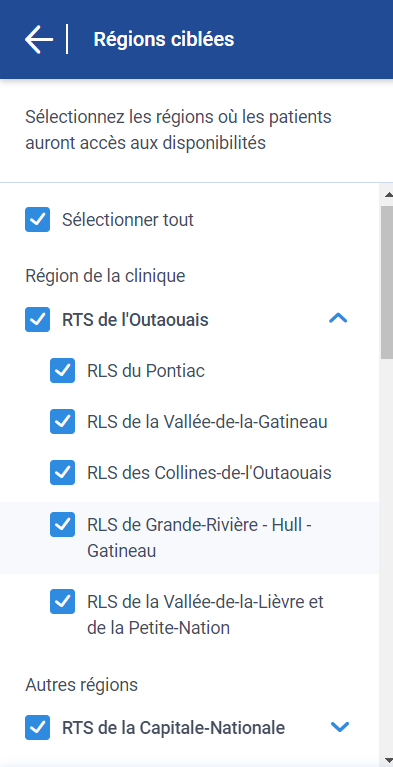Toggle the RTS de l'Outaouais checkbox
The width and height of the screenshot is (393, 767).
pos(38,319)
